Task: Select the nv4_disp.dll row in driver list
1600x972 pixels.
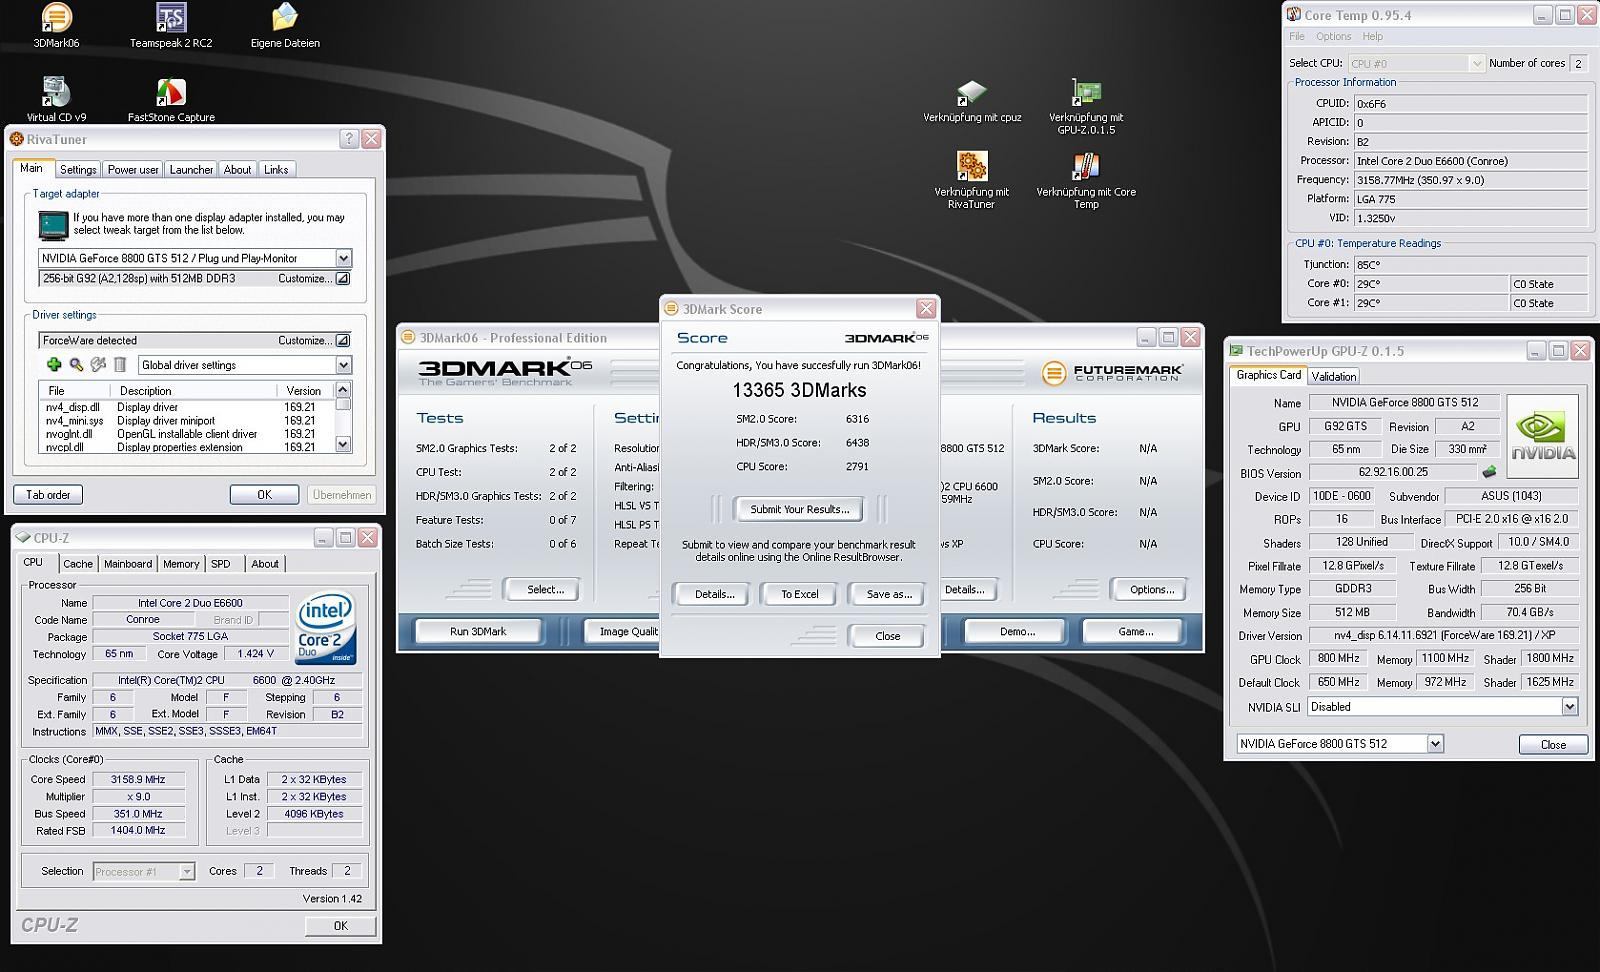Action: (x=187, y=407)
